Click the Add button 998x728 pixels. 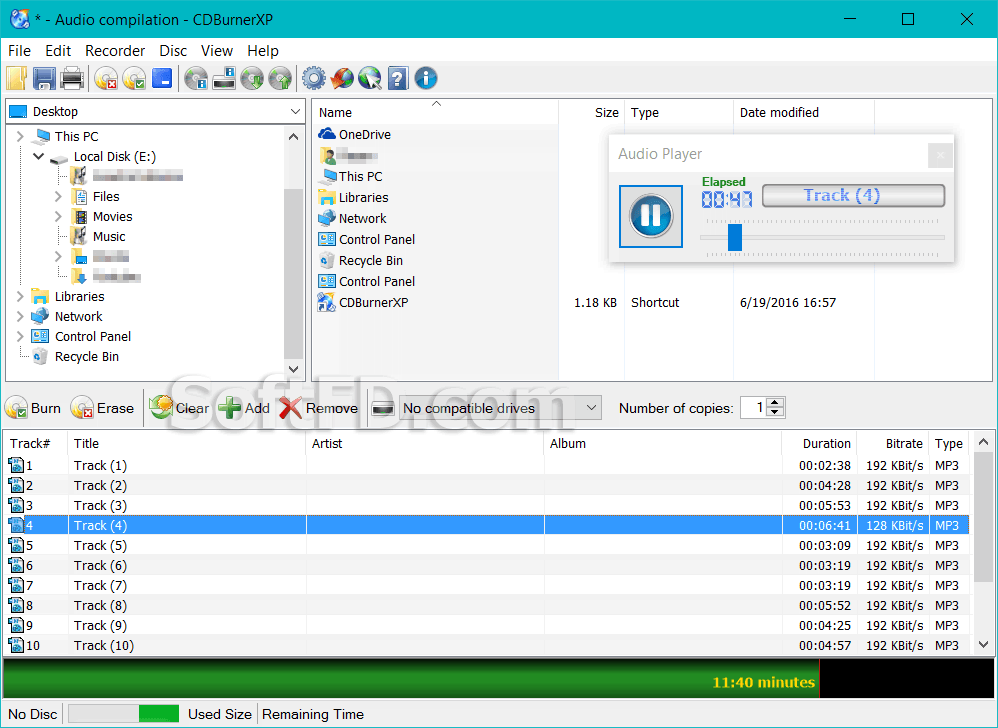244,408
